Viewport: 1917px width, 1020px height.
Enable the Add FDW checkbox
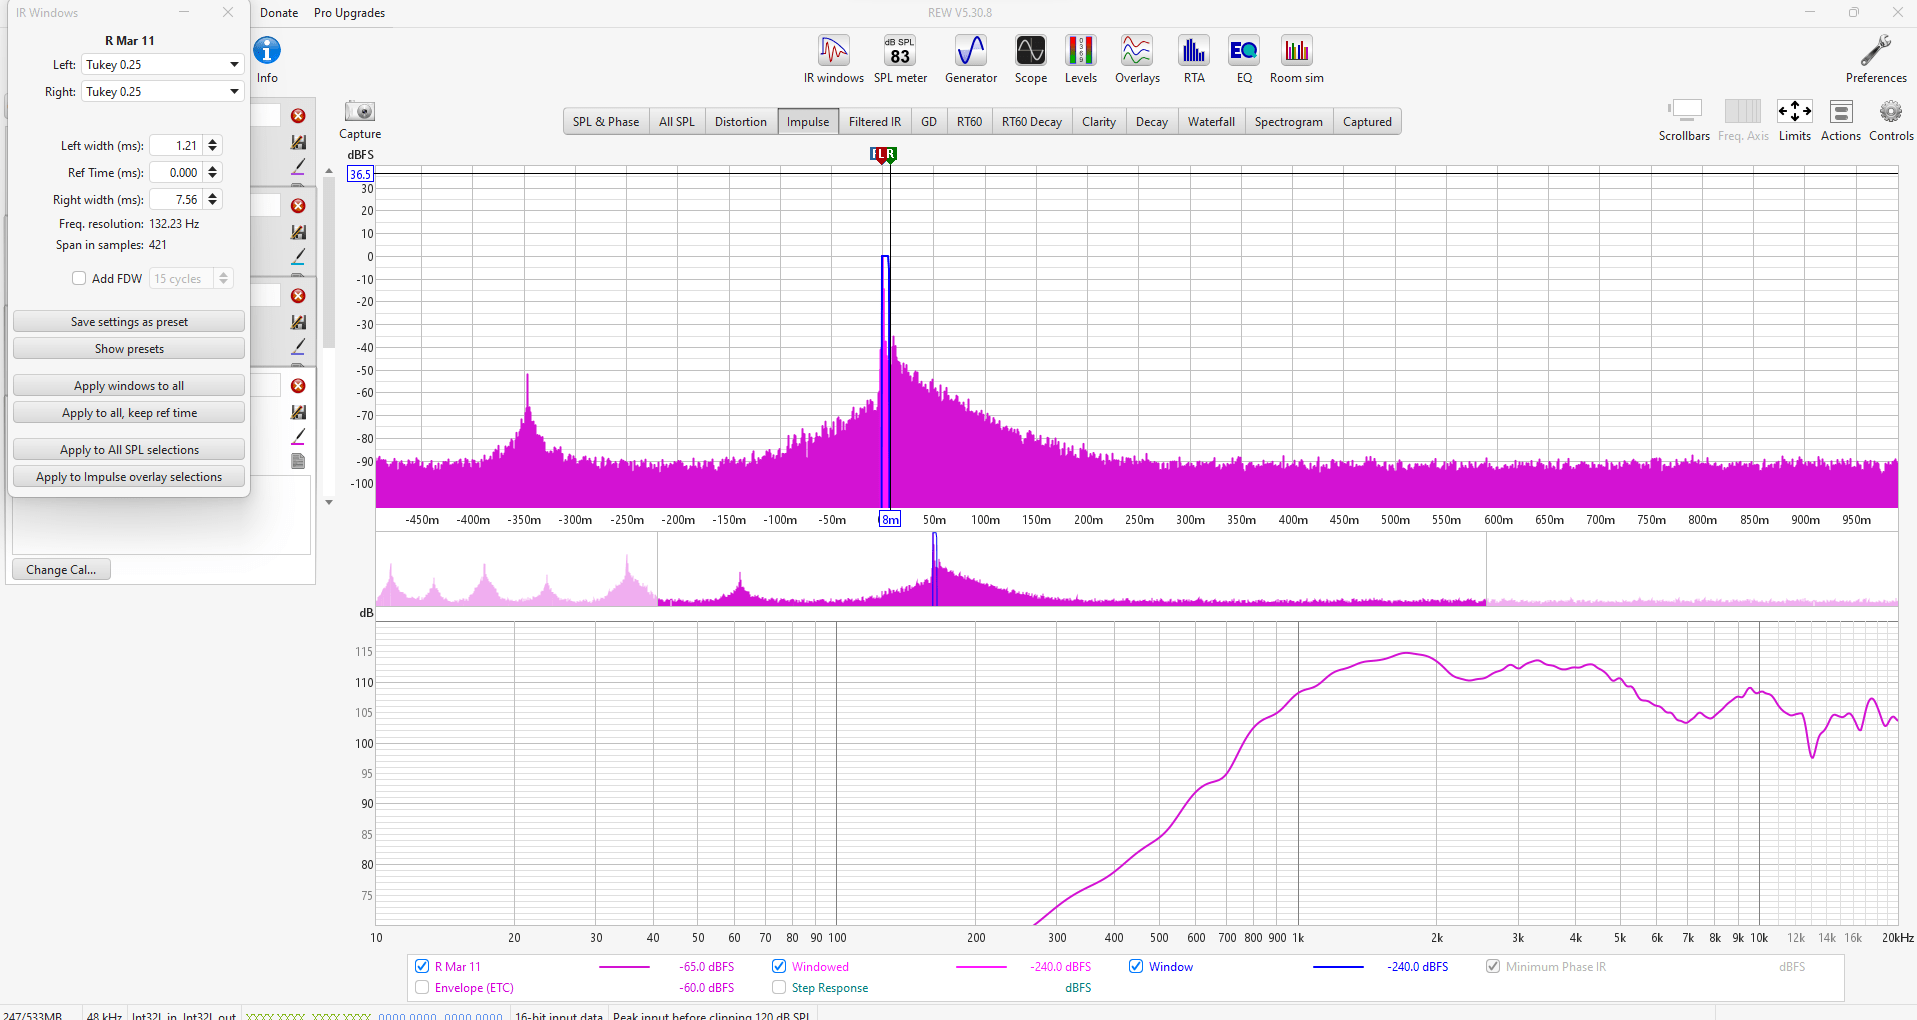click(79, 279)
